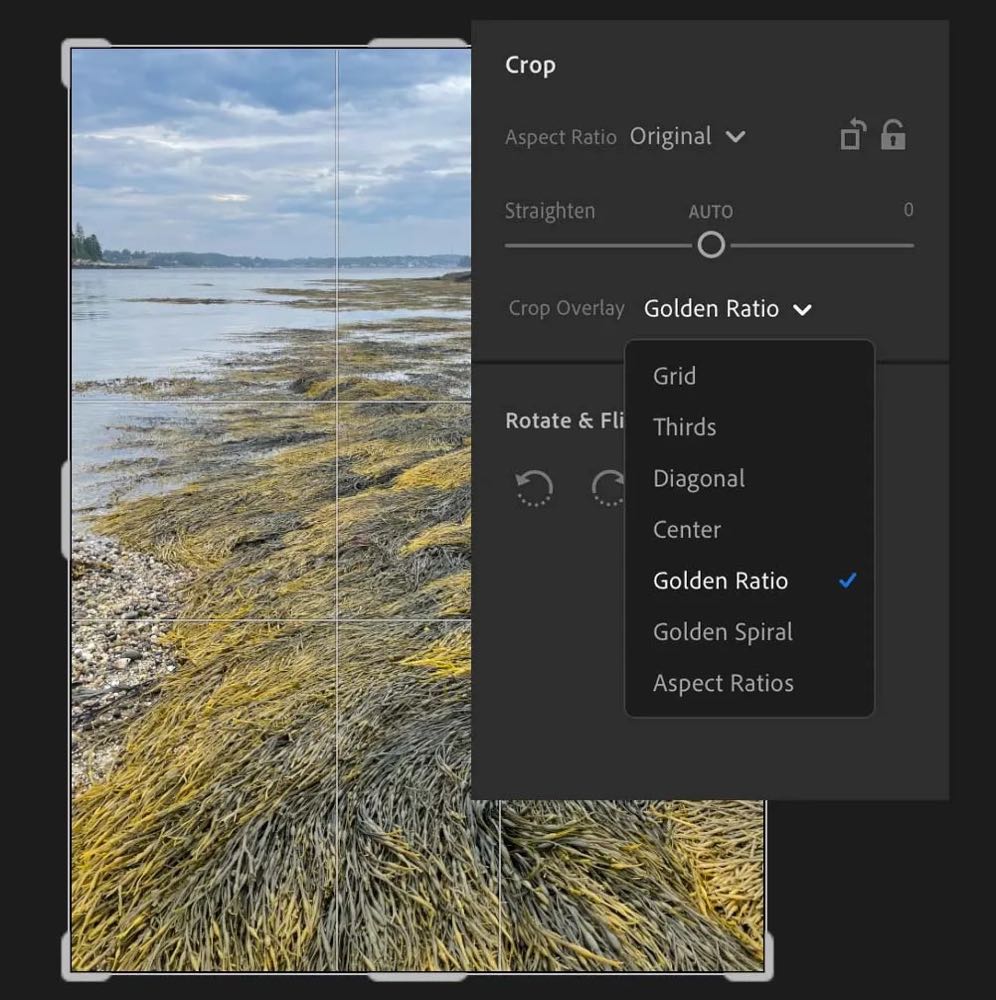This screenshot has width=996, height=1000.
Task: Select the Thirds overlay option
Action: click(684, 427)
